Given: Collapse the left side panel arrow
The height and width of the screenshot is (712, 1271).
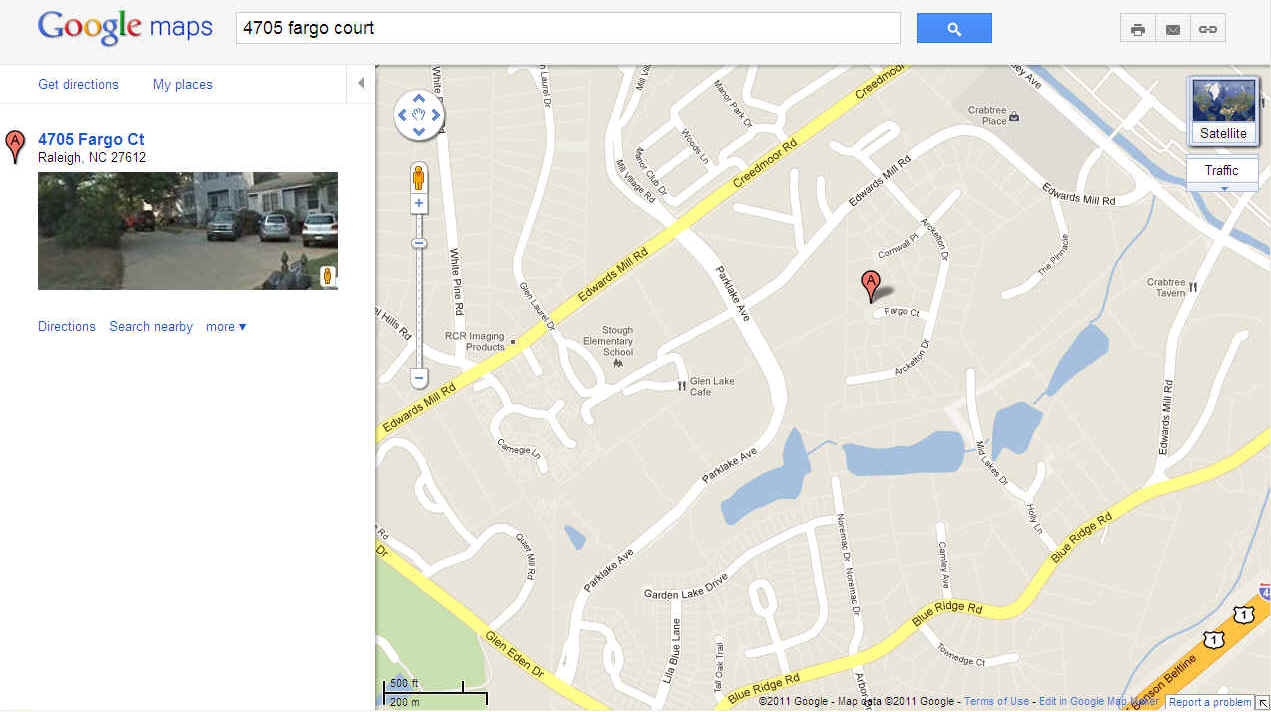Looking at the screenshot, I should tap(361, 84).
